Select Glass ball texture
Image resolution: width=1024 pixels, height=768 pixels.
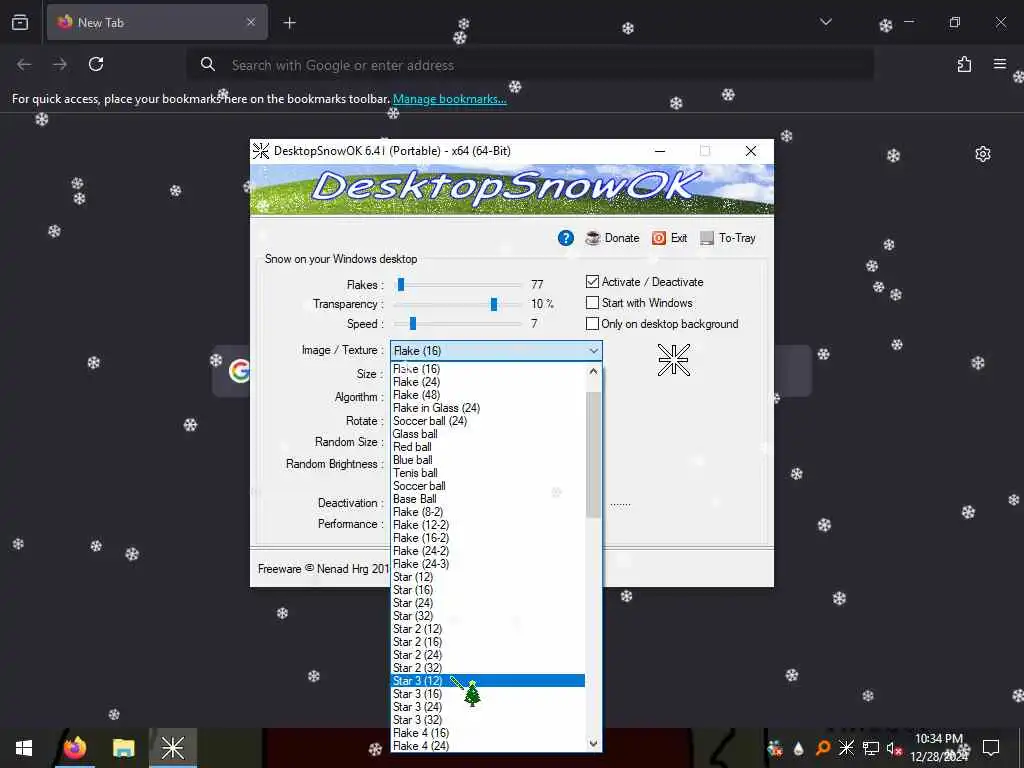[488, 434]
